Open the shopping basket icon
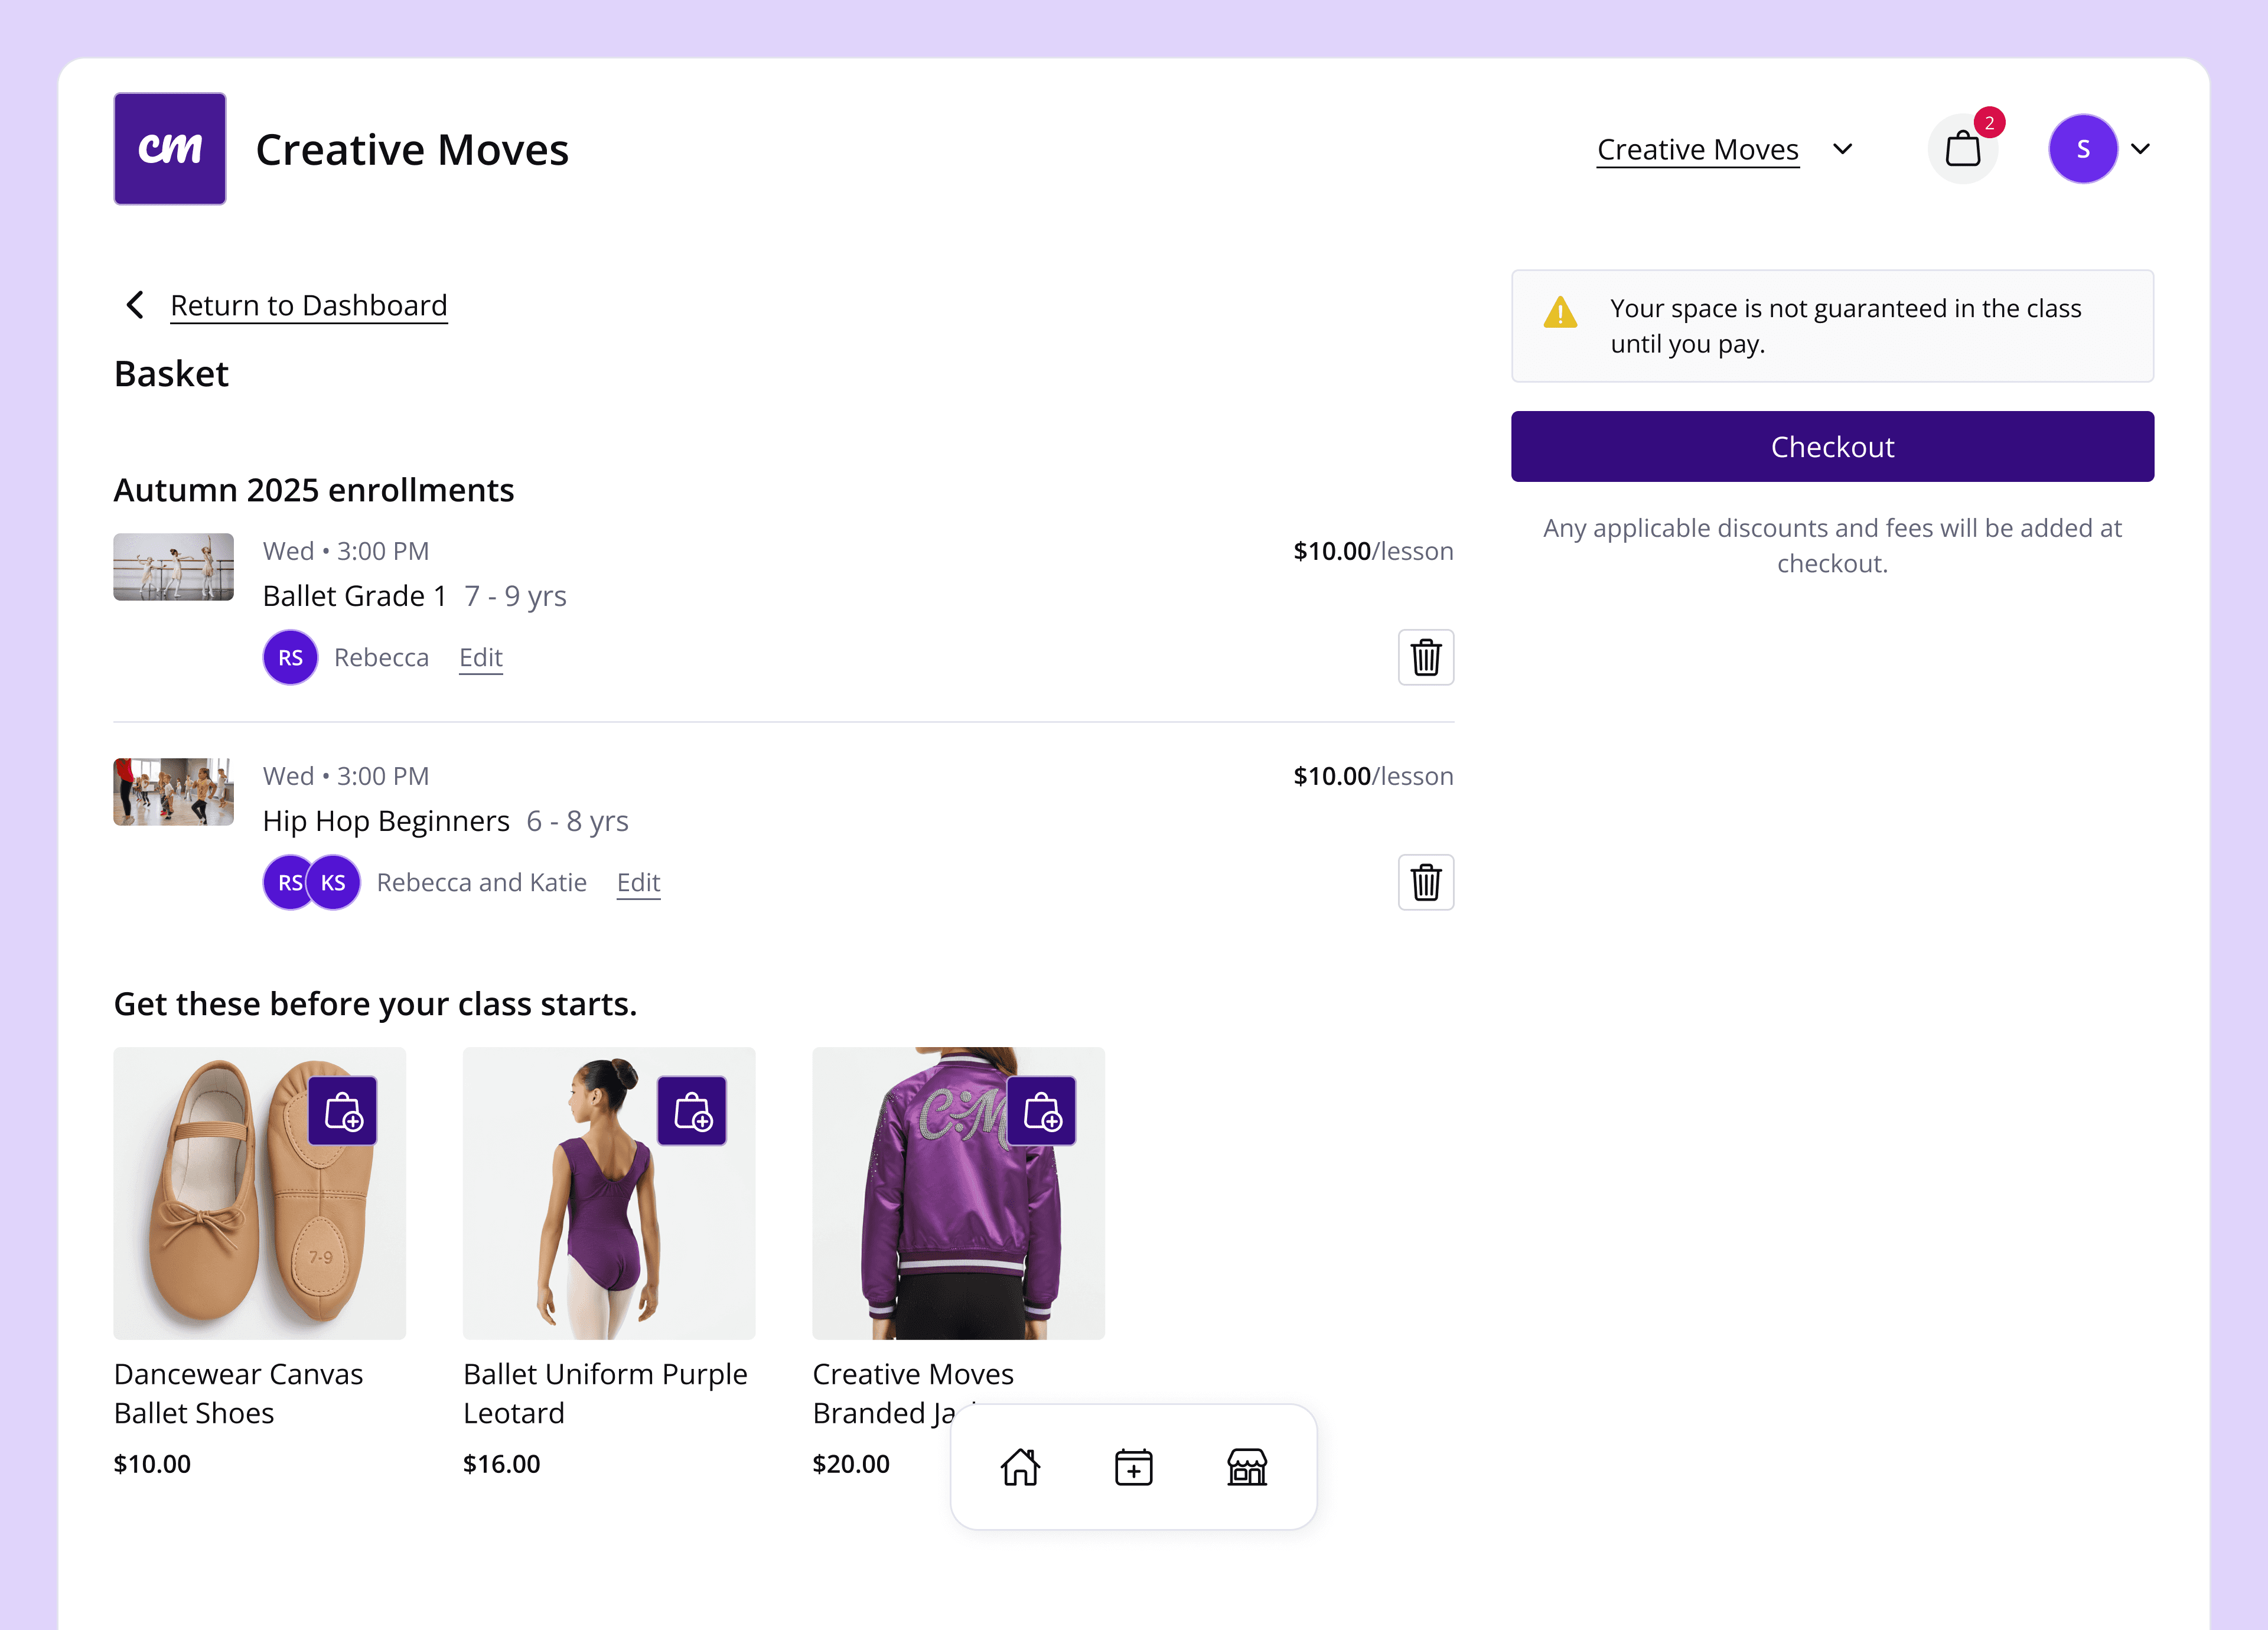This screenshot has width=2268, height=1630. (1962, 150)
